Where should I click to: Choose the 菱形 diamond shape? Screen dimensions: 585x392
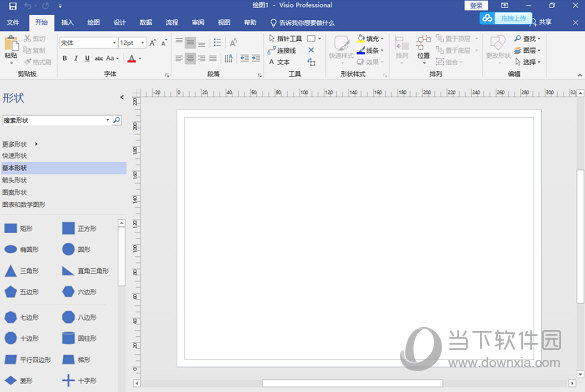pyautogui.click(x=18, y=380)
